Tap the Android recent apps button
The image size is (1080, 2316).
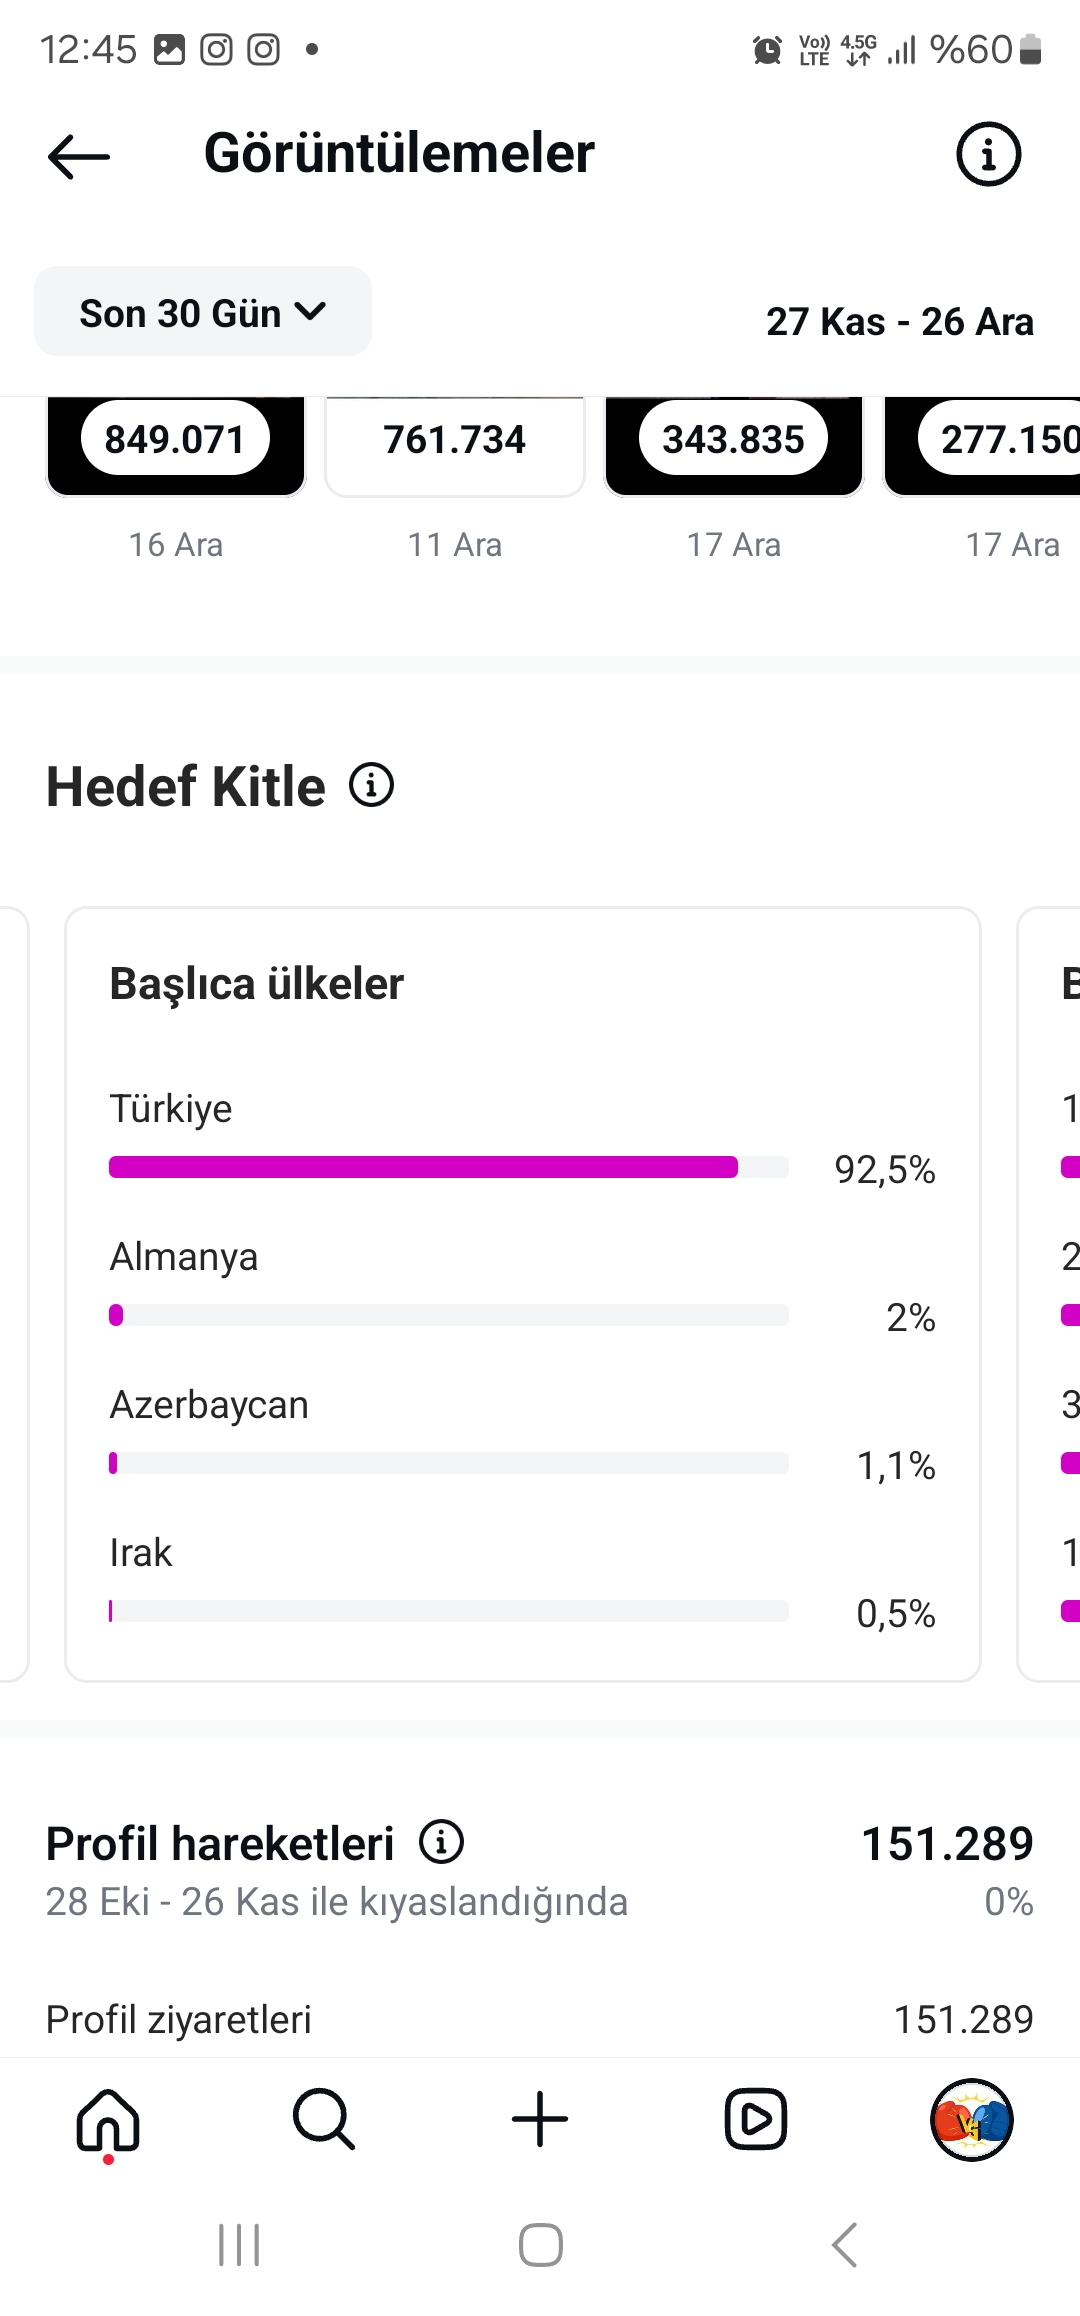(x=239, y=2245)
